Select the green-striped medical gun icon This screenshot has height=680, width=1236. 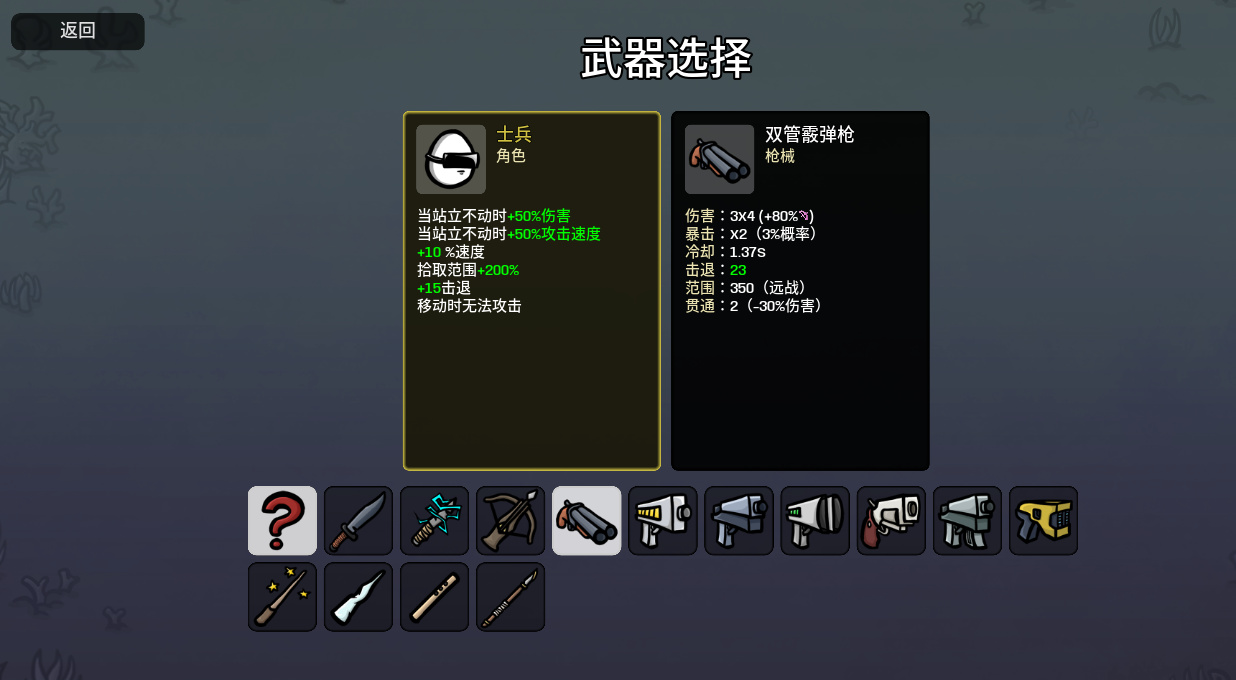[815, 521]
